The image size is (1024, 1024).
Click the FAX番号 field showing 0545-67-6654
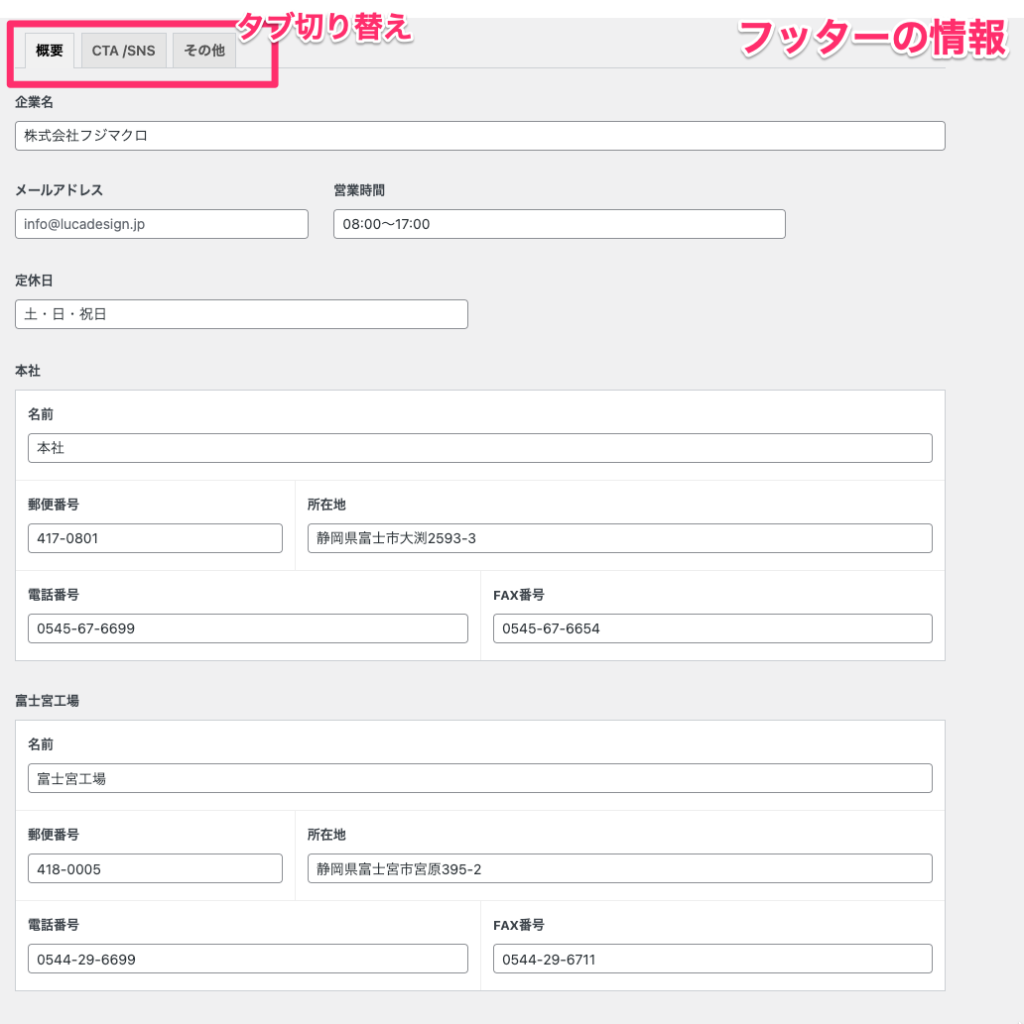(x=712, y=628)
